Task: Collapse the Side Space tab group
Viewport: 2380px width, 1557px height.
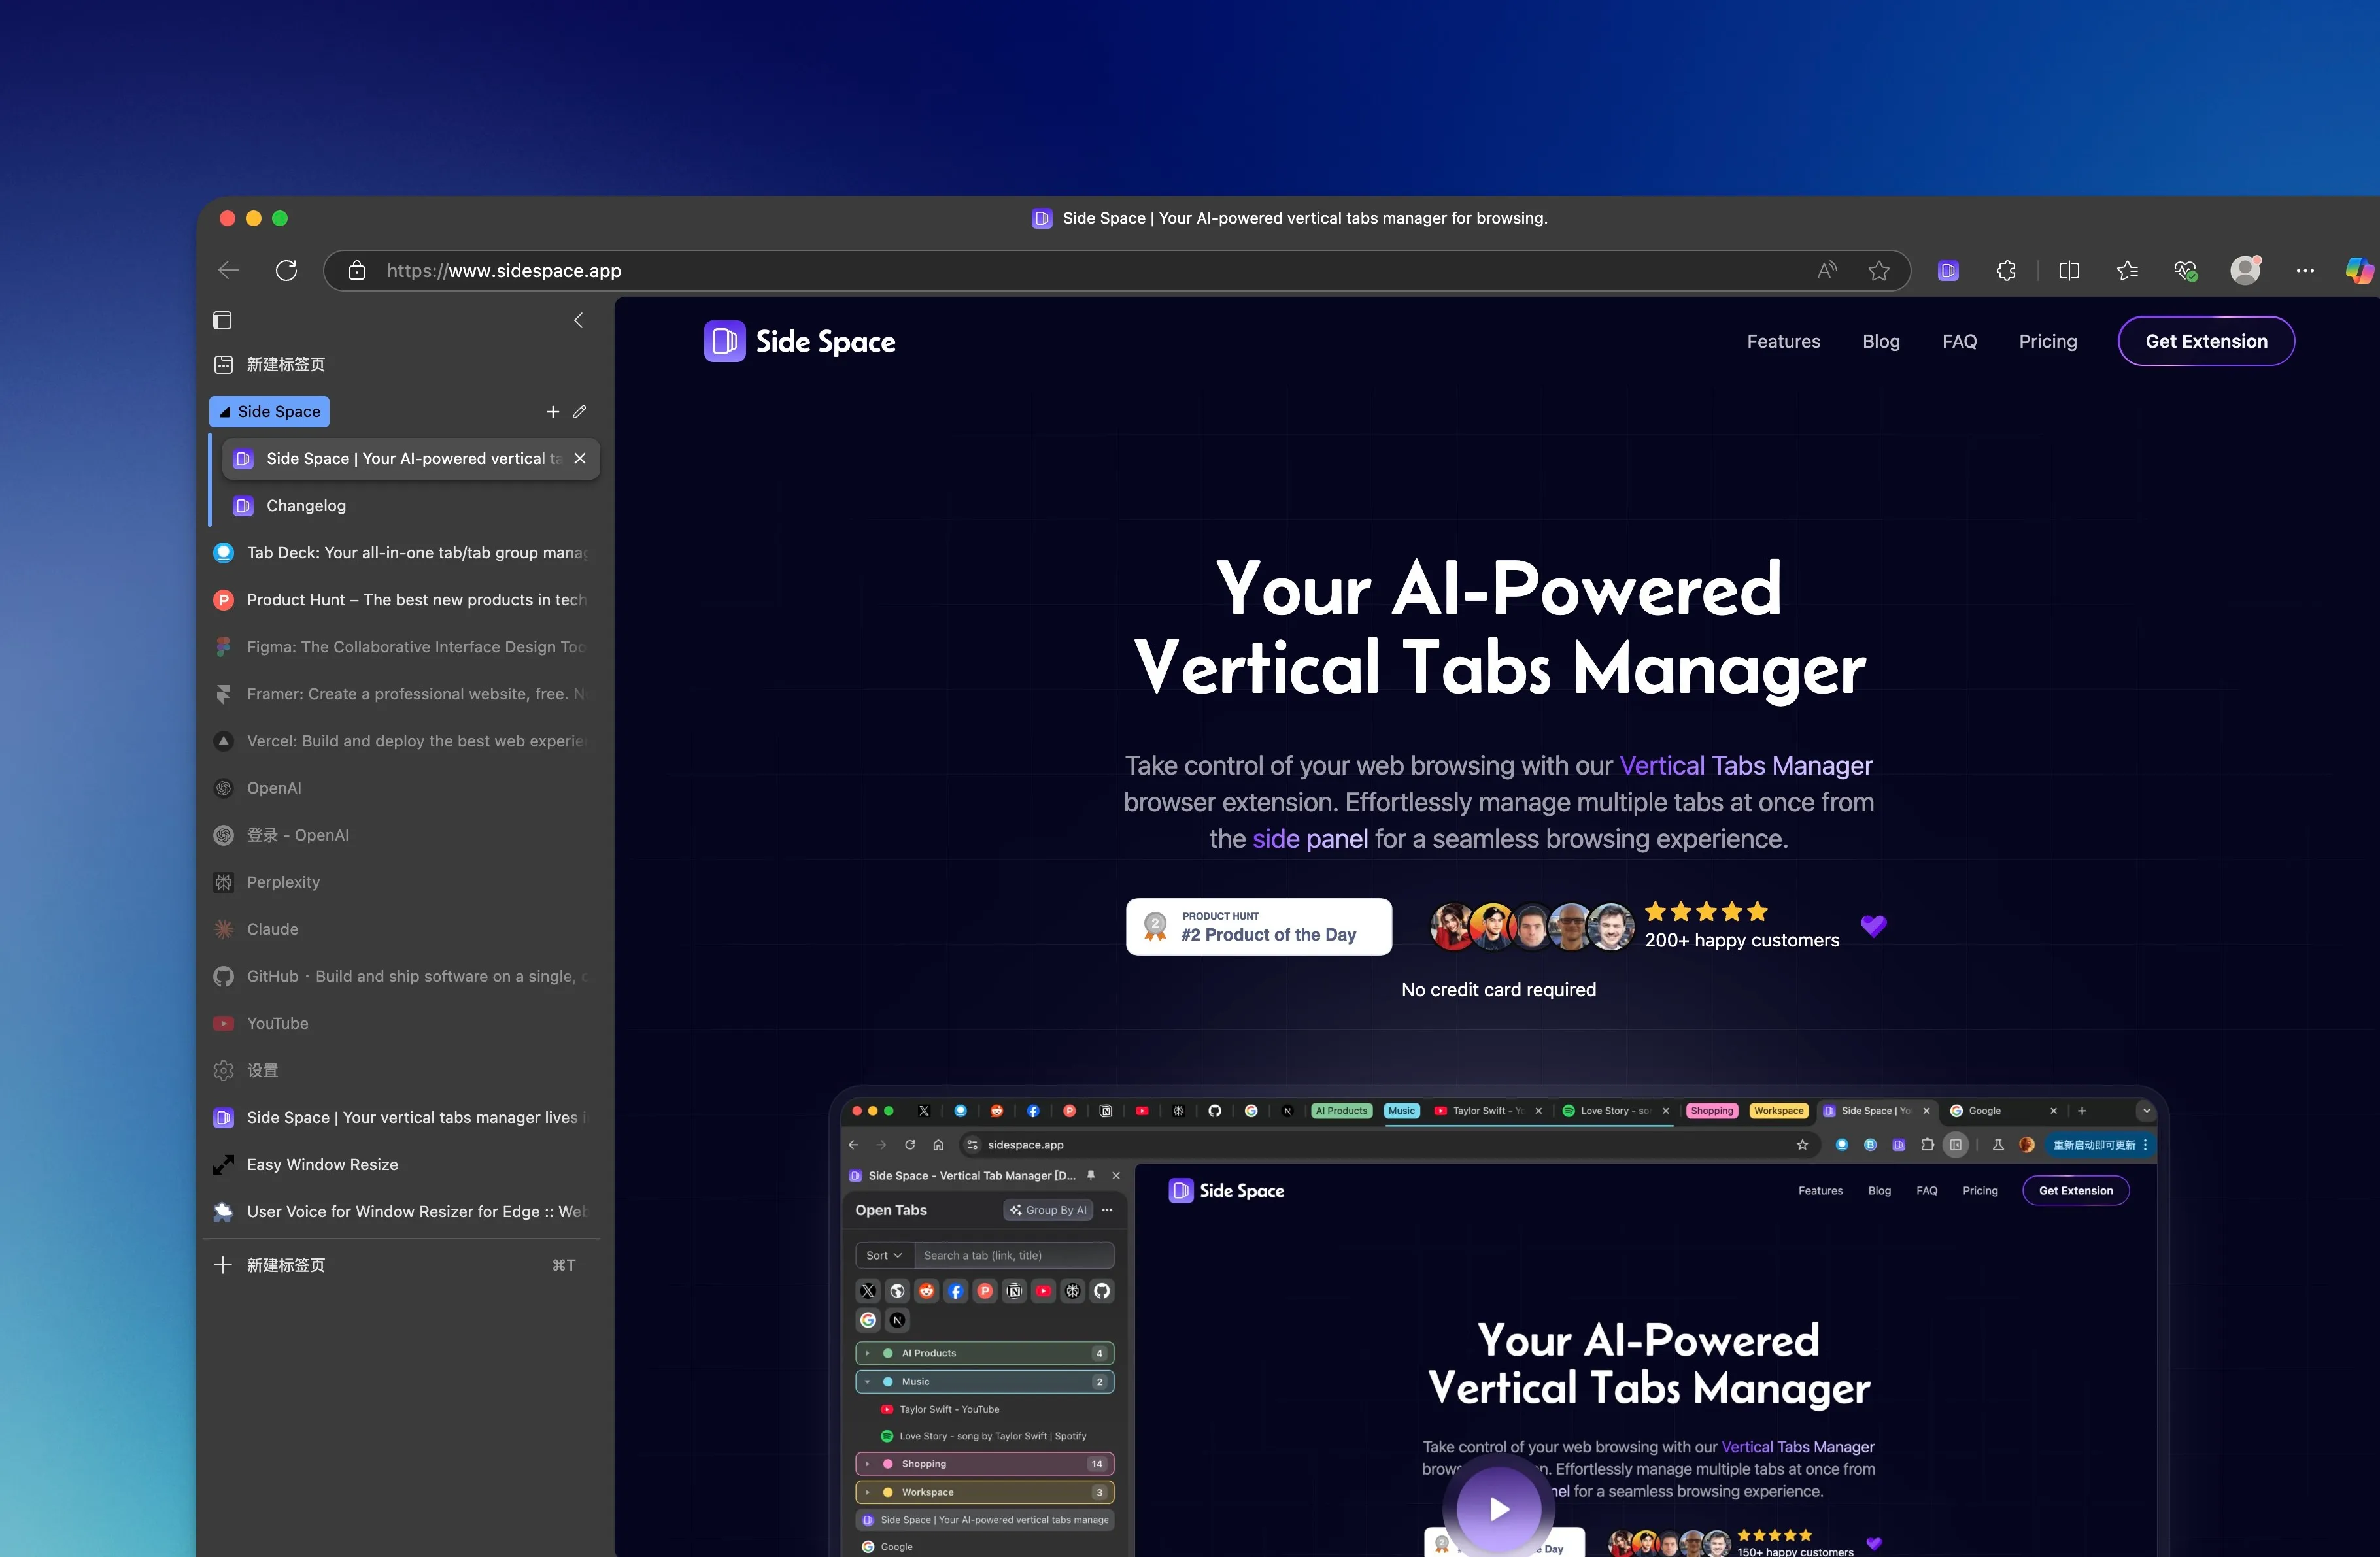Action: pos(268,412)
